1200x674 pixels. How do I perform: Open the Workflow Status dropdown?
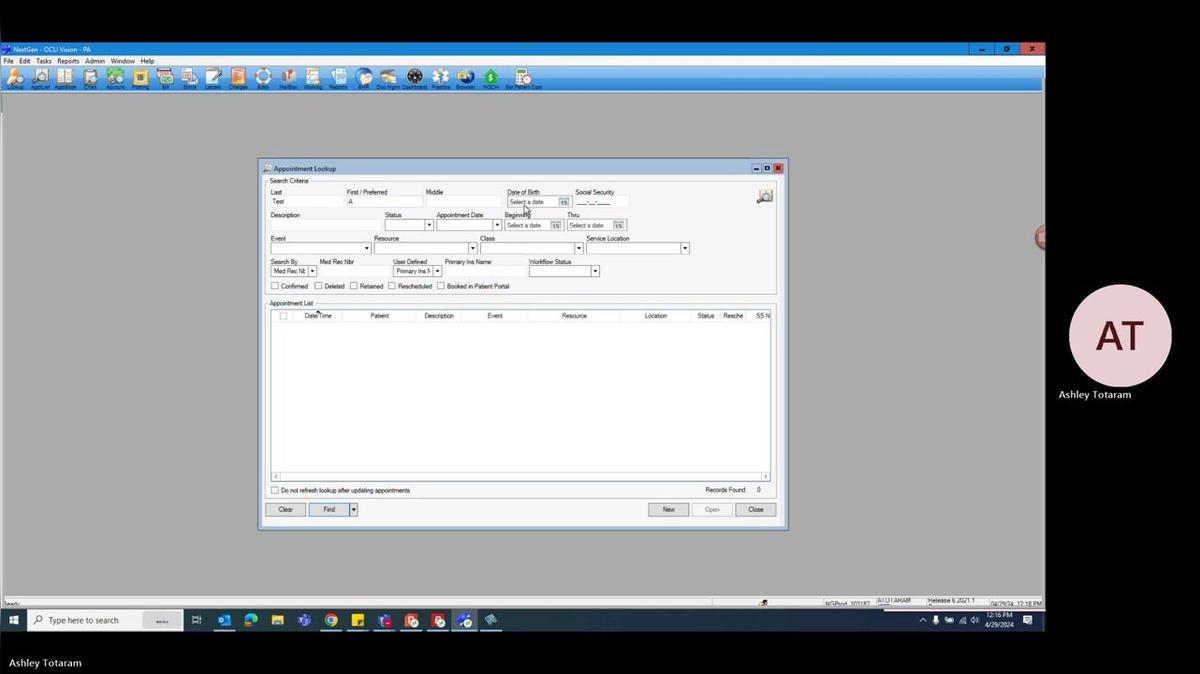[595, 271]
